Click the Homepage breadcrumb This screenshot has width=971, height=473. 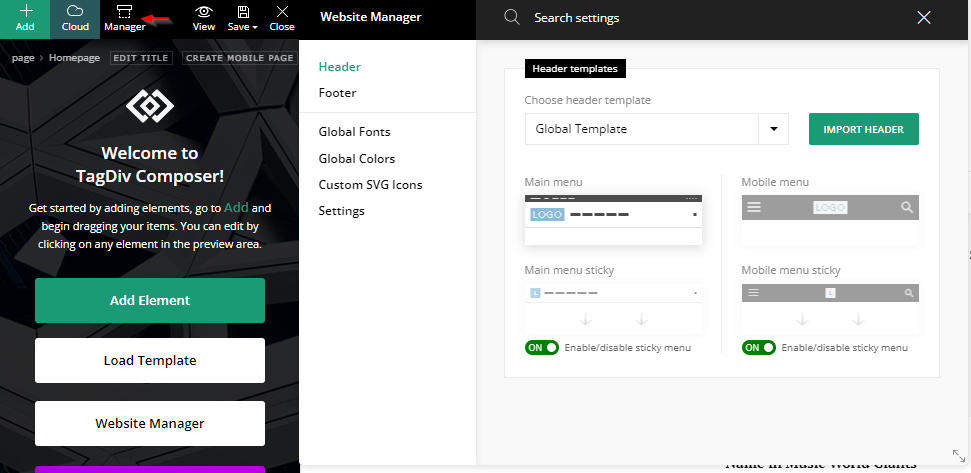point(74,58)
